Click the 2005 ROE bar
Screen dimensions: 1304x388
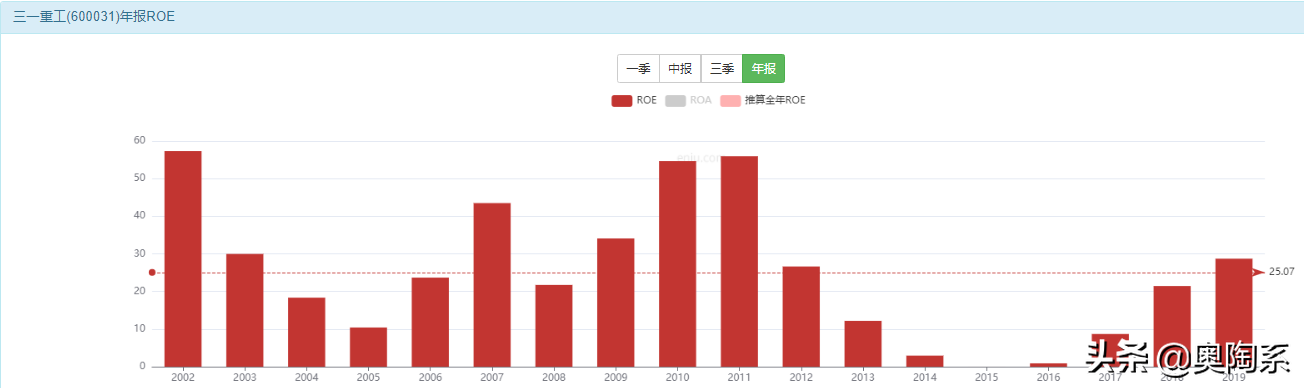point(368,347)
